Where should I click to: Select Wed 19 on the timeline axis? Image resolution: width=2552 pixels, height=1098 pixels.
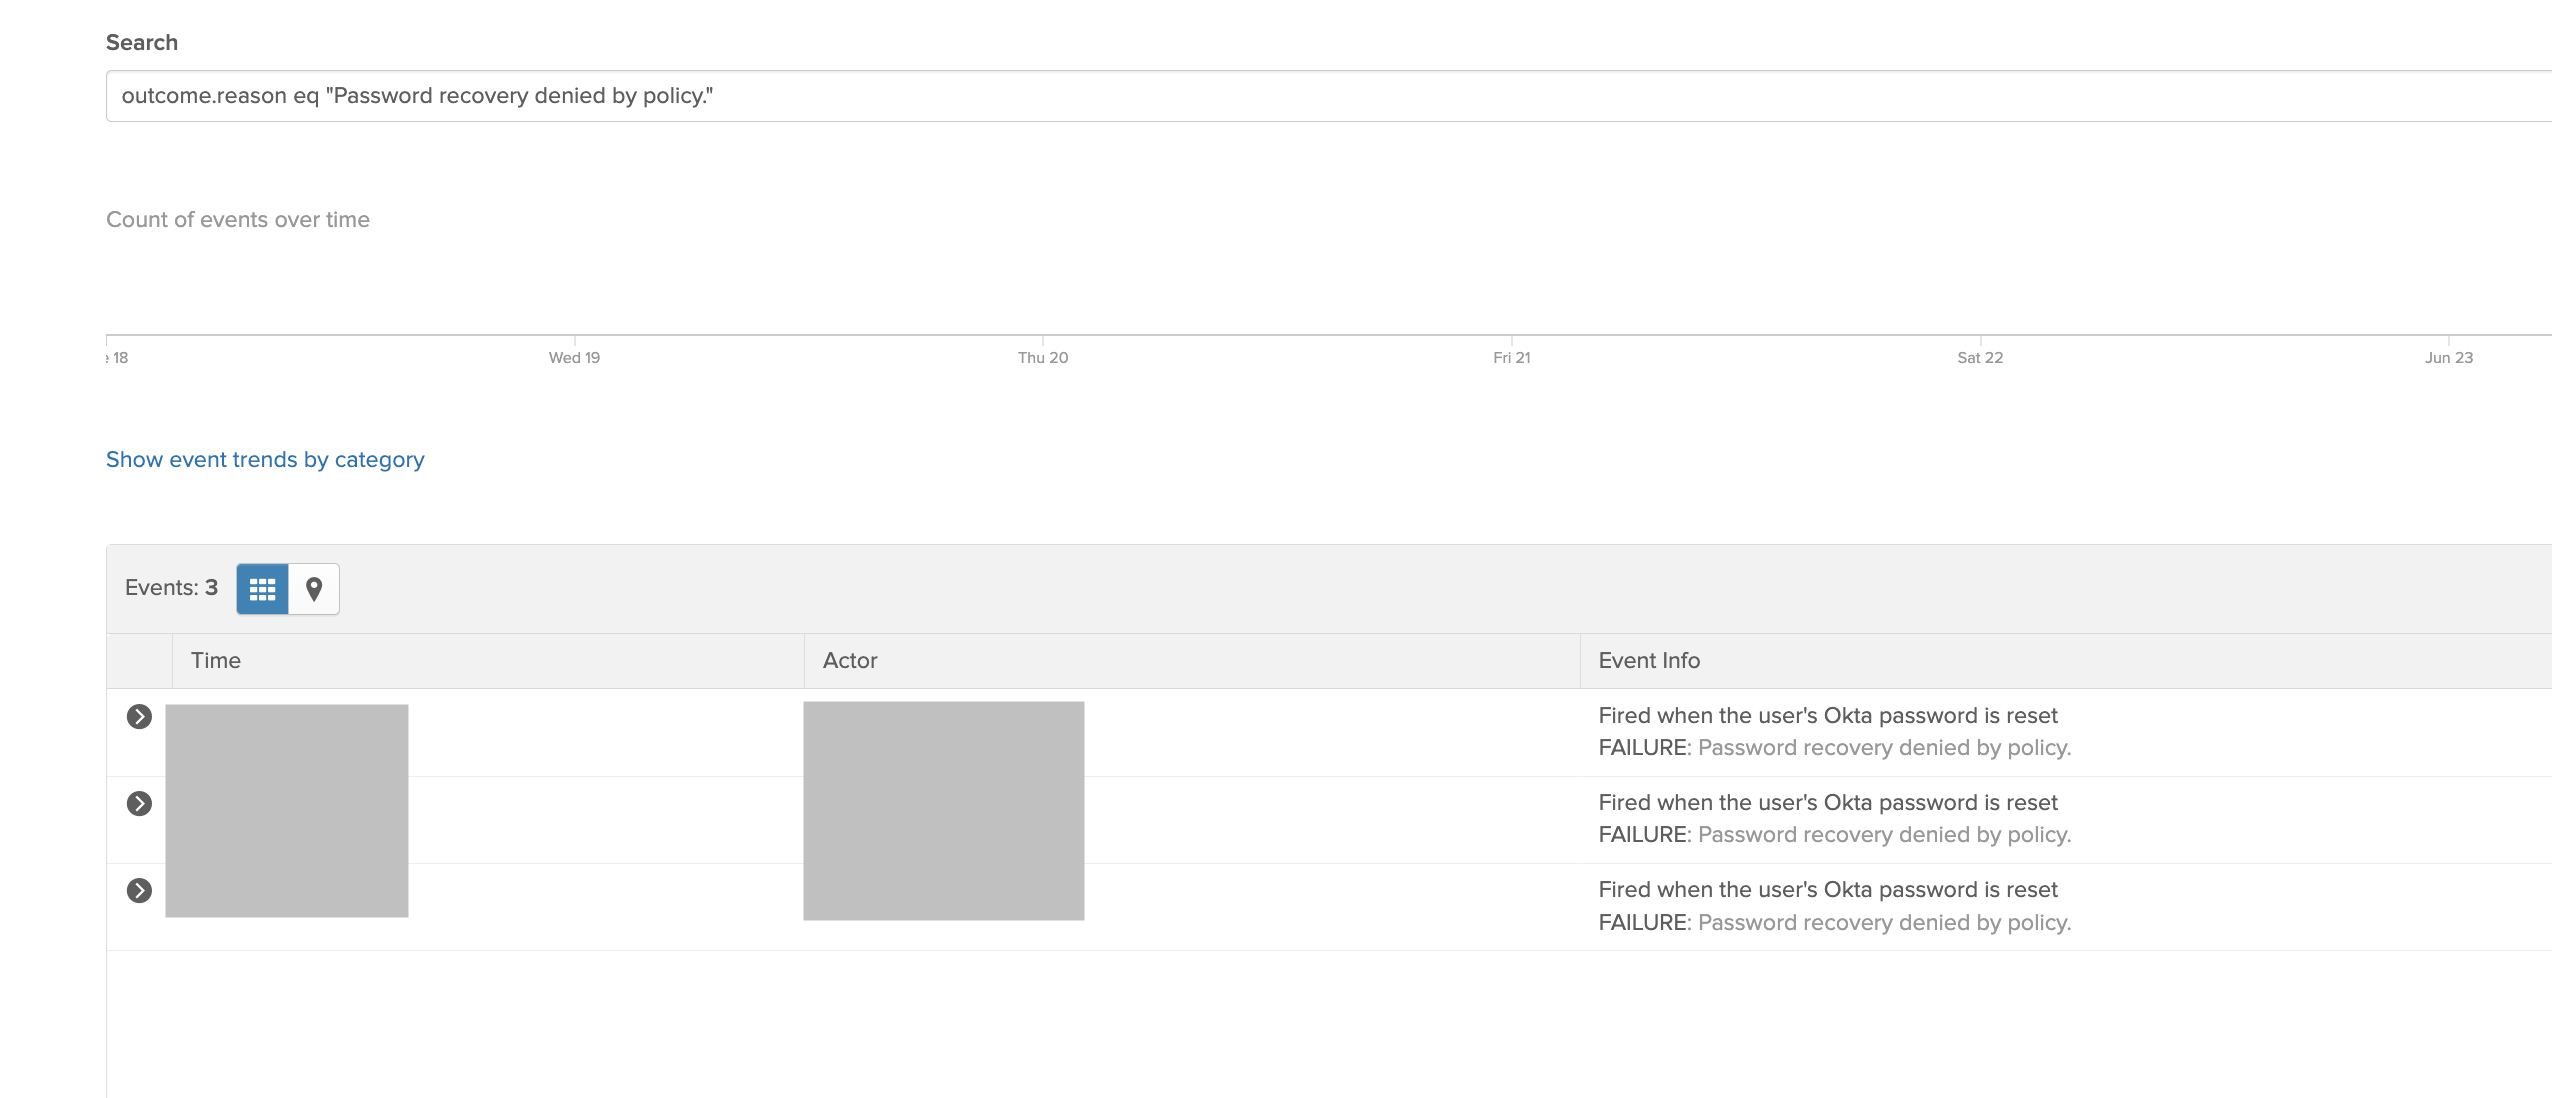point(574,358)
